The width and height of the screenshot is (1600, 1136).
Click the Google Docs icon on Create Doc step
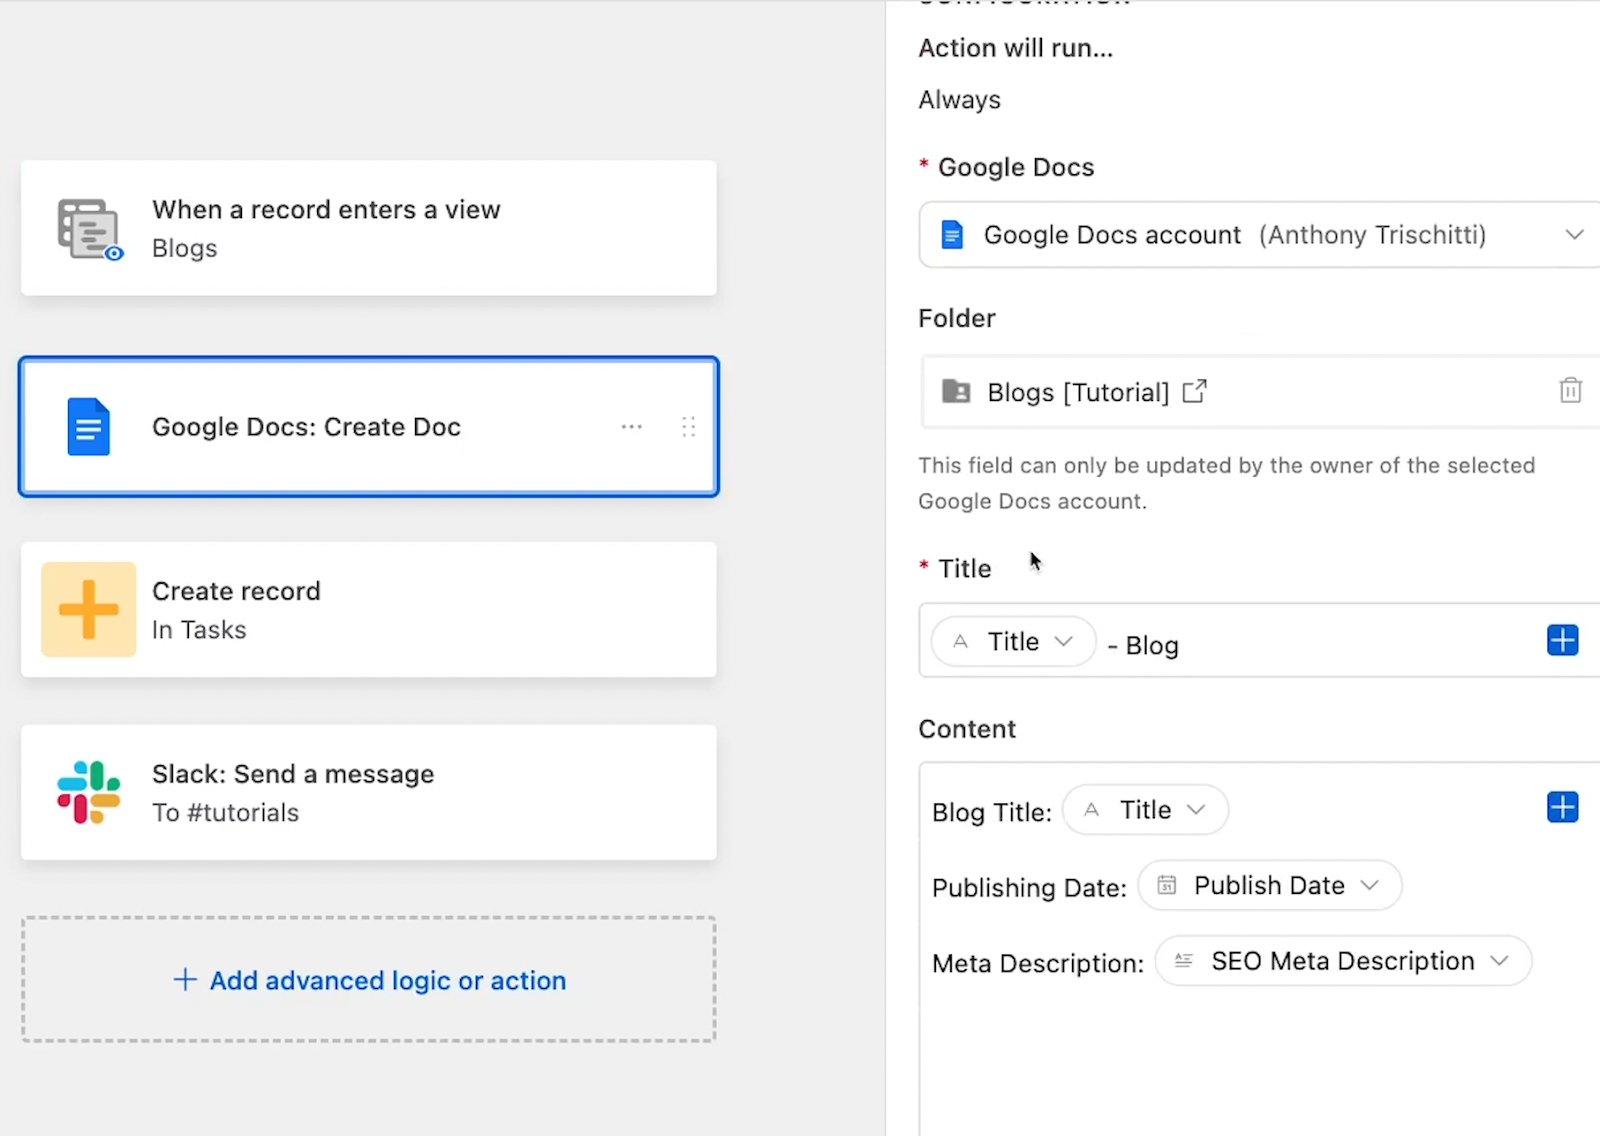[x=88, y=427]
